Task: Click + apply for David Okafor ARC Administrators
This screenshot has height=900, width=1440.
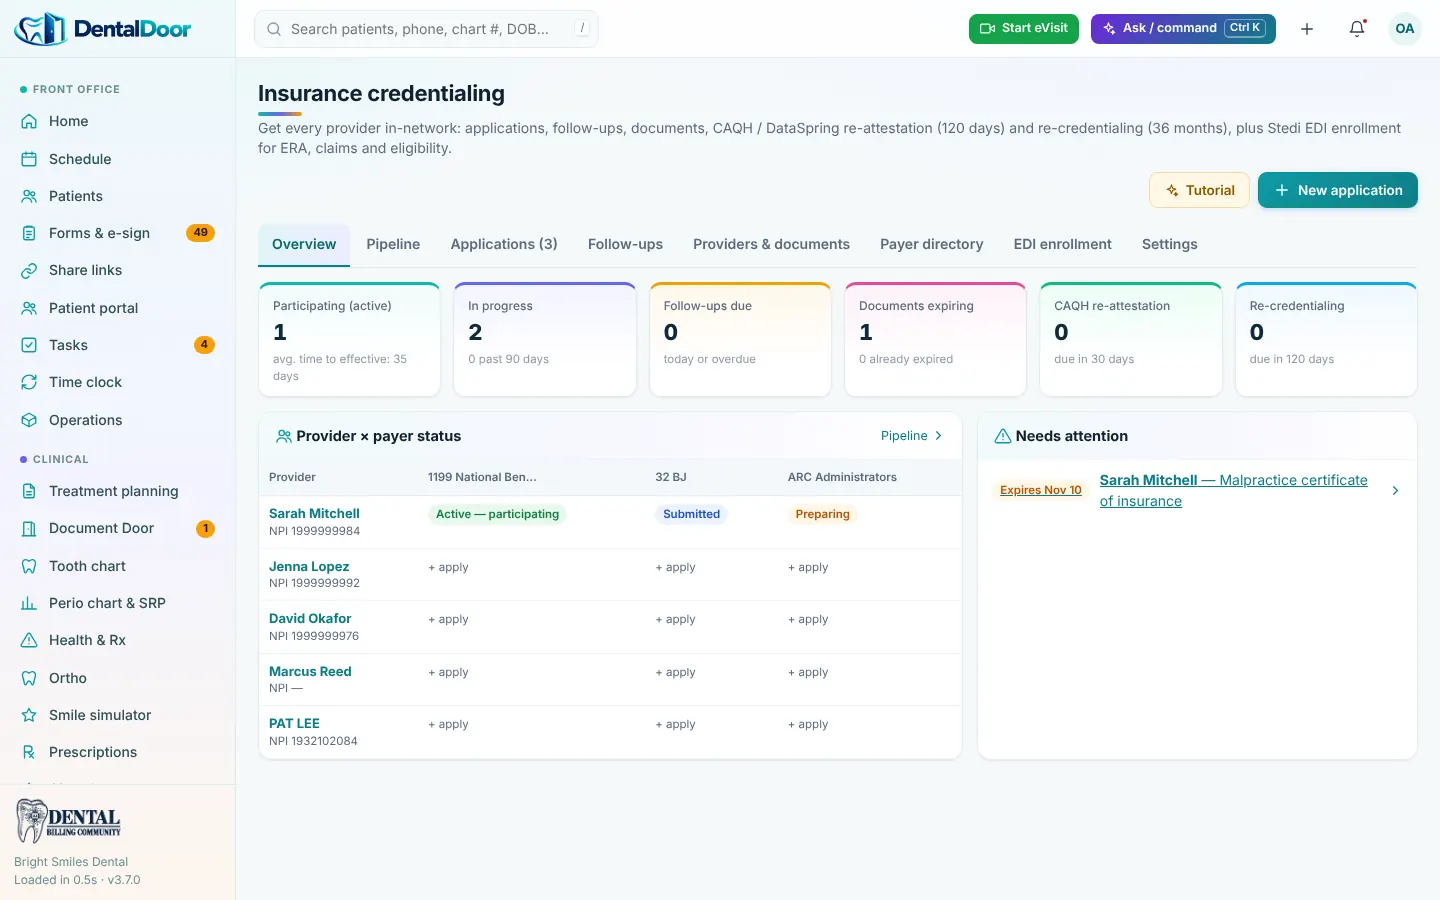Action: tap(808, 619)
